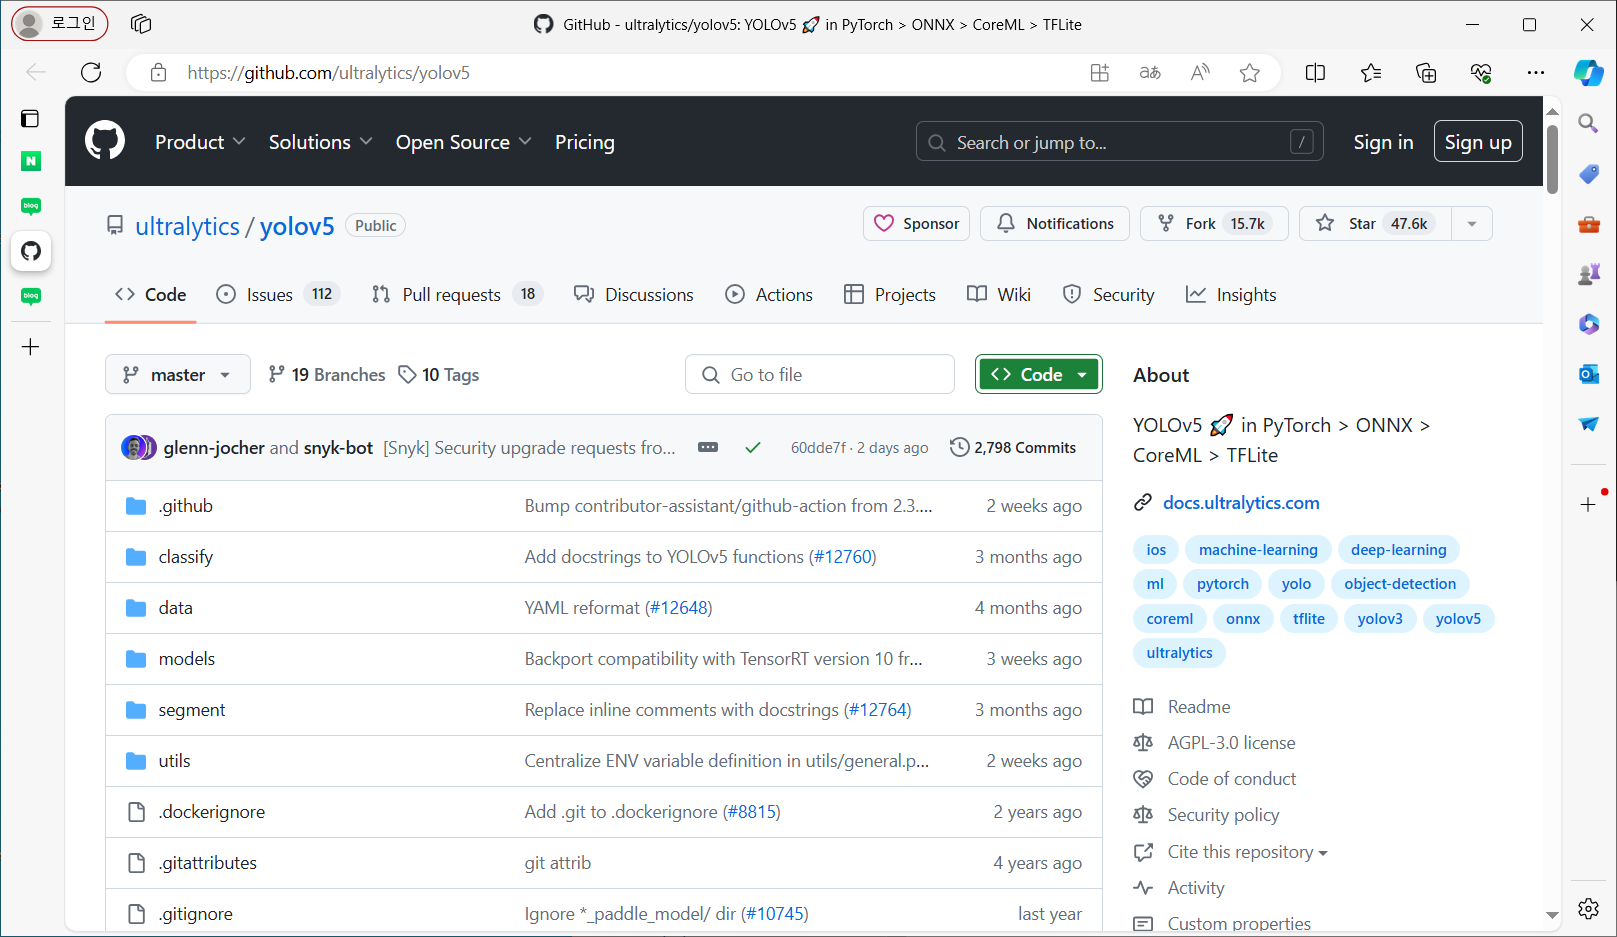
Task: Expand the Solutions menu
Action: (320, 142)
